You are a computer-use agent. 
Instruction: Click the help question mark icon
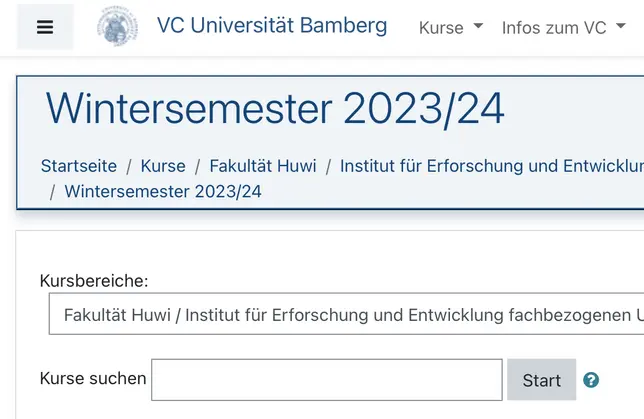591,380
